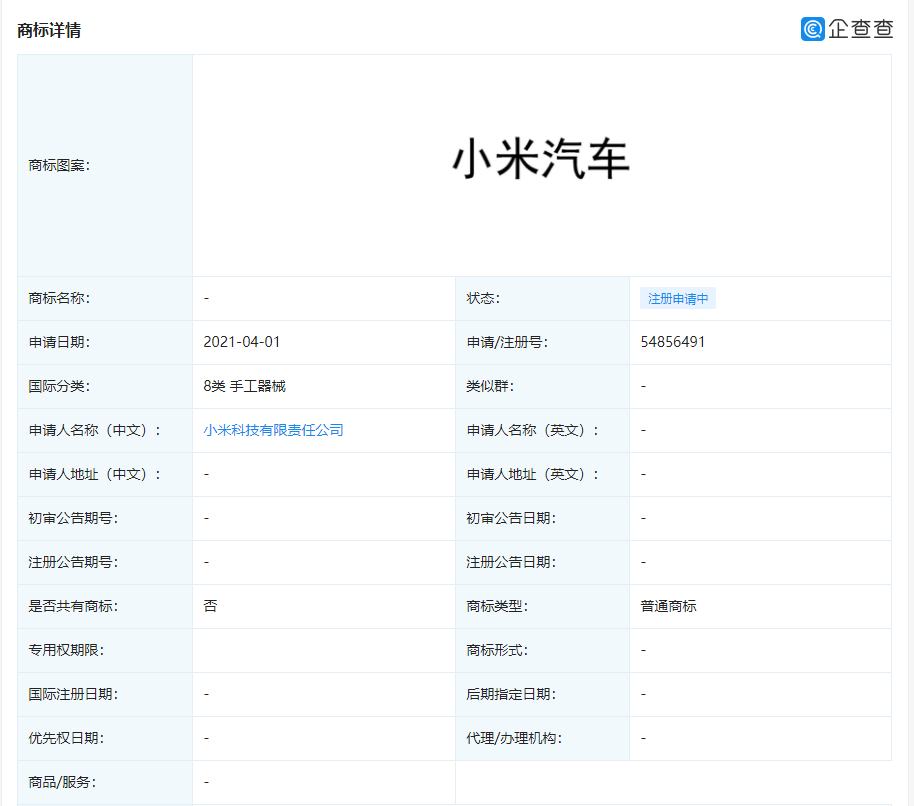The height and width of the screenshot is (806, 914).
Task: Select the 商标详情 heading
Action: point(49,30)
